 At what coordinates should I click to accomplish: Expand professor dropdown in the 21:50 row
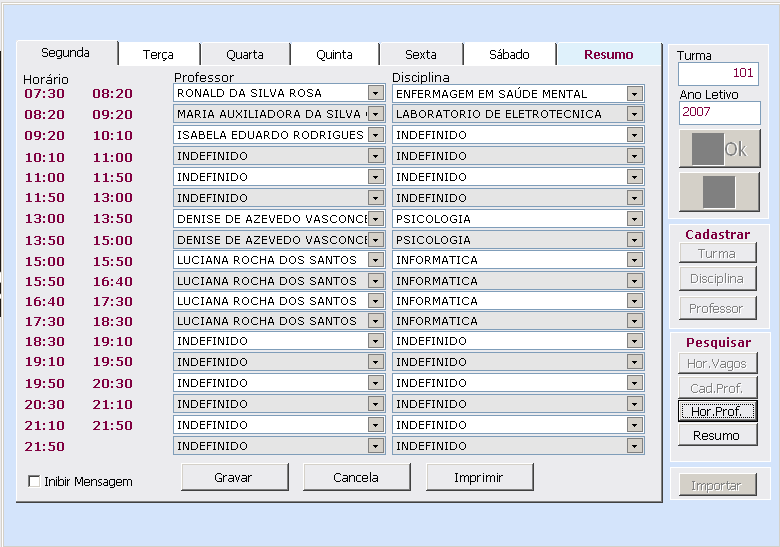click(x=376, y=446)
